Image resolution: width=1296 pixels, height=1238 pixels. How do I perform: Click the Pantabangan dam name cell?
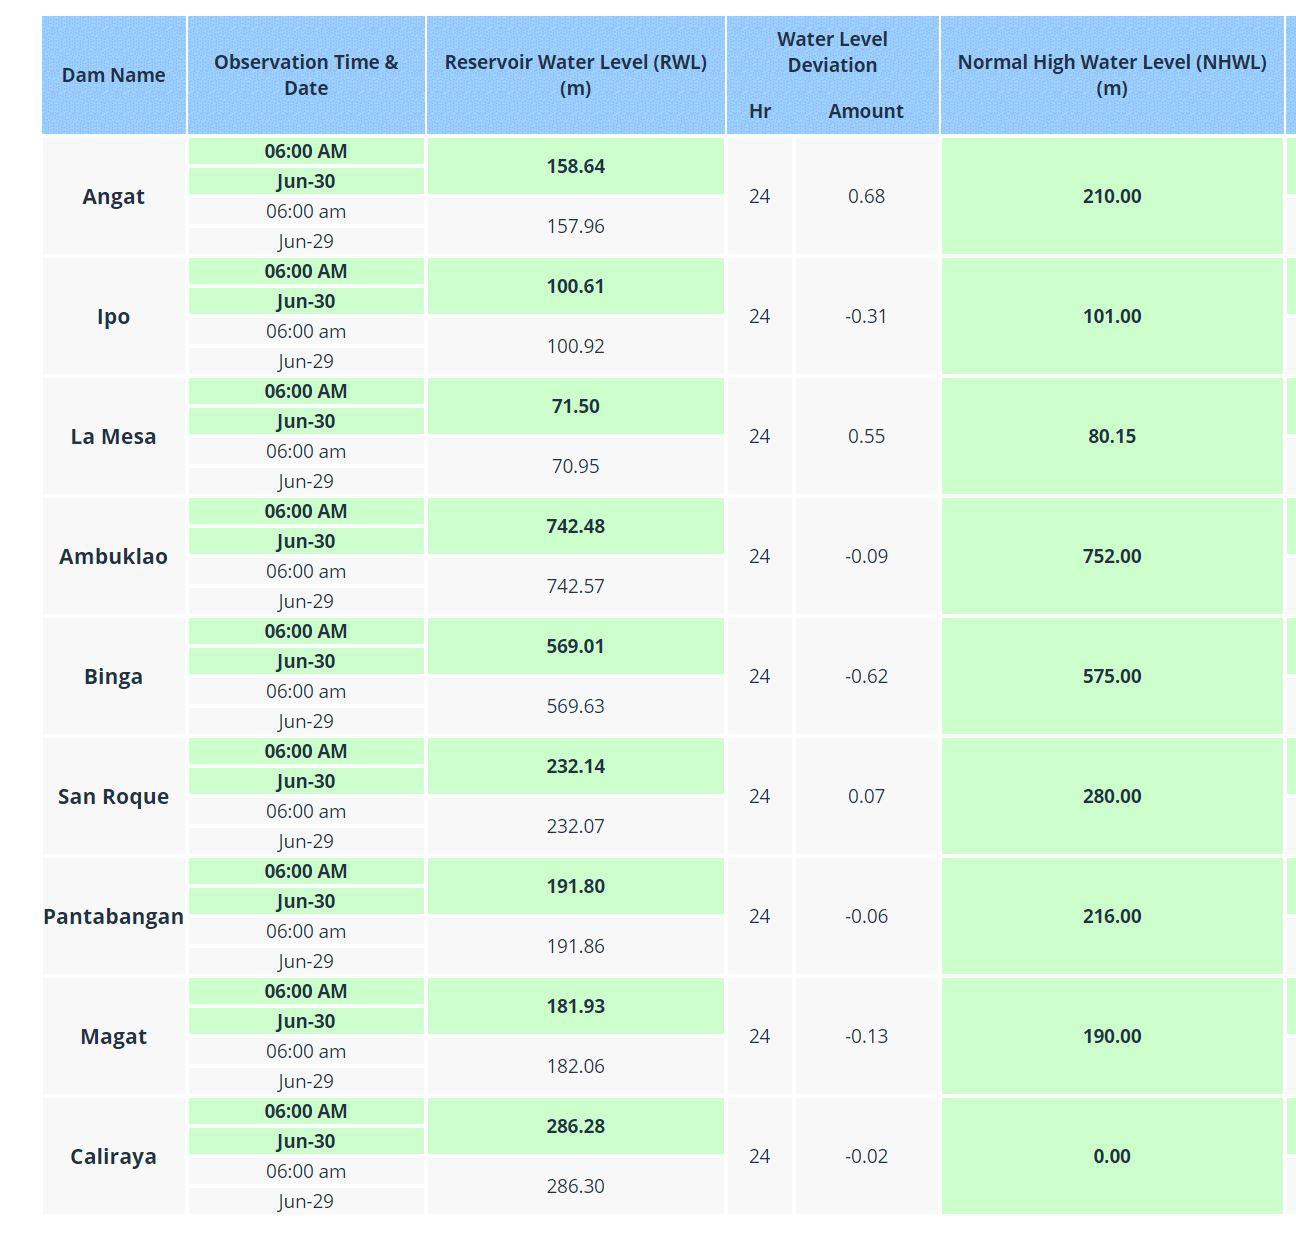pyautogui.click(x=113, y=916)
